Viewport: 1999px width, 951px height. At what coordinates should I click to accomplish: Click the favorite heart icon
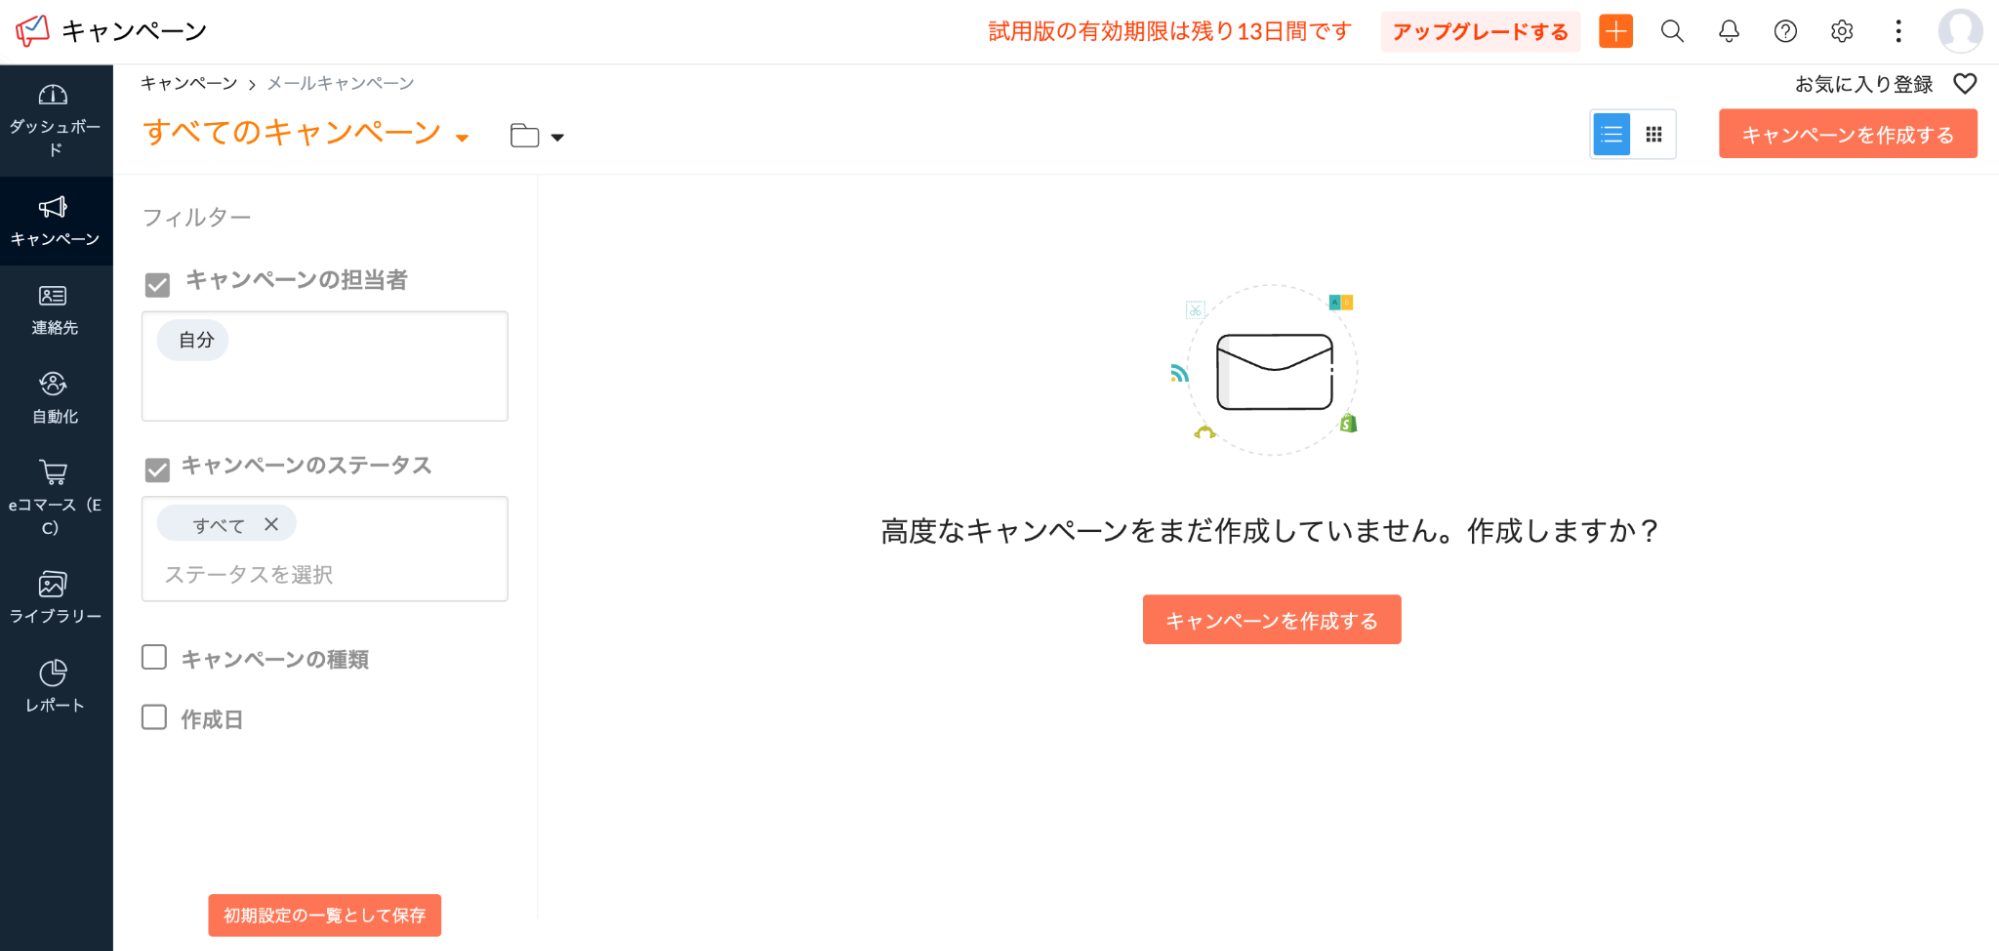pyautogui.click(x=1964, y=84)
